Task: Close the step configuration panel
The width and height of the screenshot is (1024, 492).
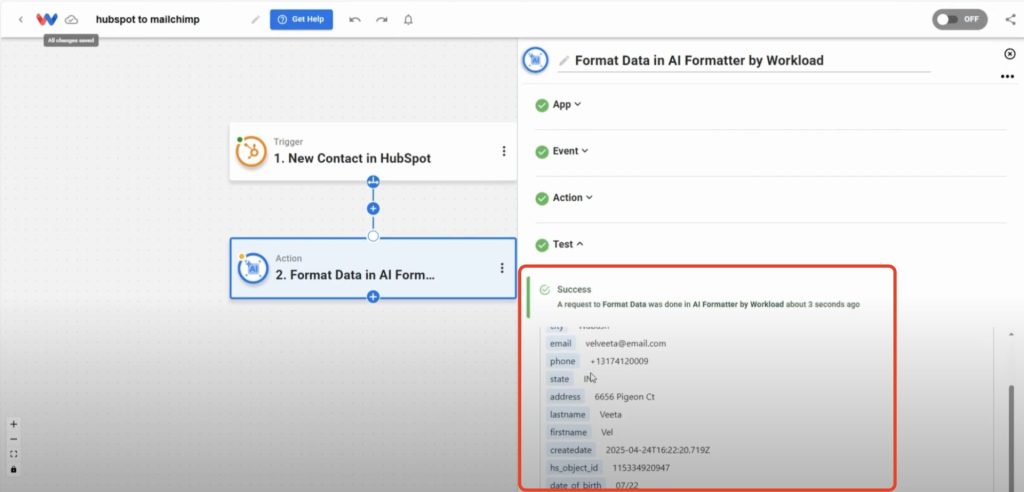Action: [1010, 54]
